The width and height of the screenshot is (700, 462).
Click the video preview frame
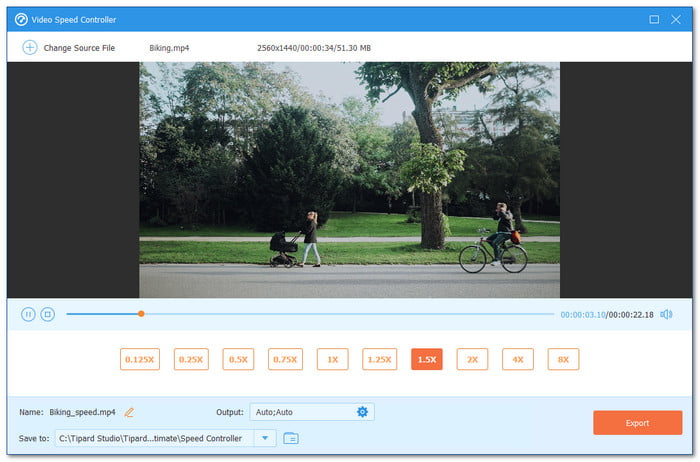[x=350, y=179]
